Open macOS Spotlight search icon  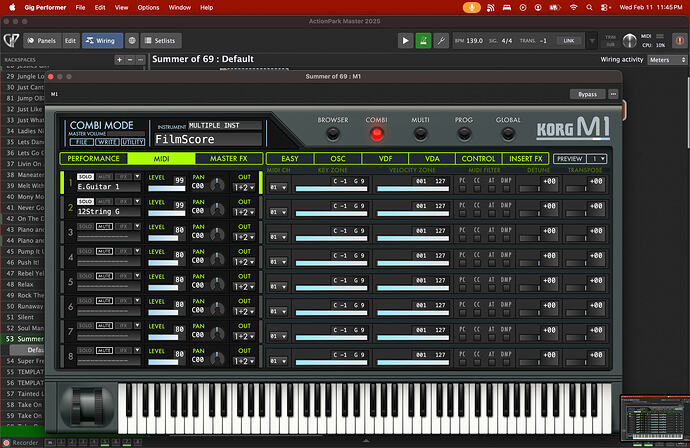click(x=589, y=7)
